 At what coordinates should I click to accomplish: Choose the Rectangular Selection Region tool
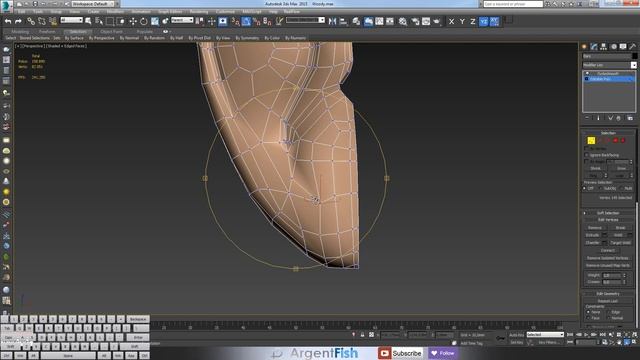[110, 21]
